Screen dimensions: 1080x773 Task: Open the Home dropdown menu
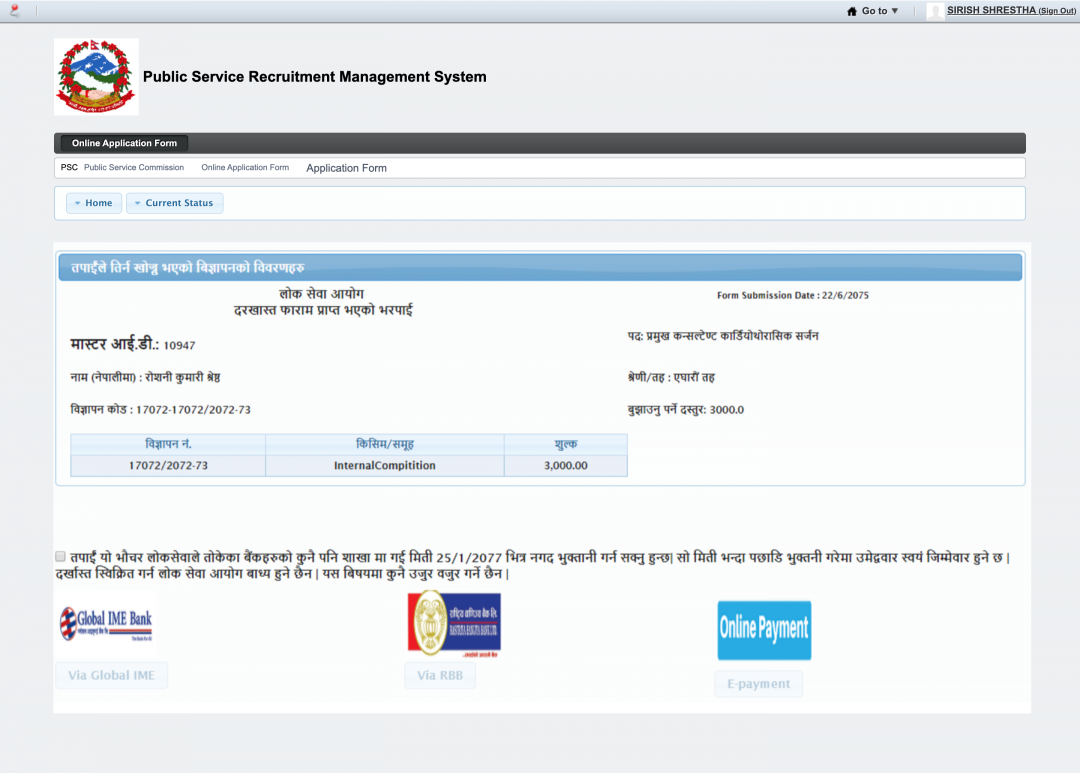coord(94,203)
